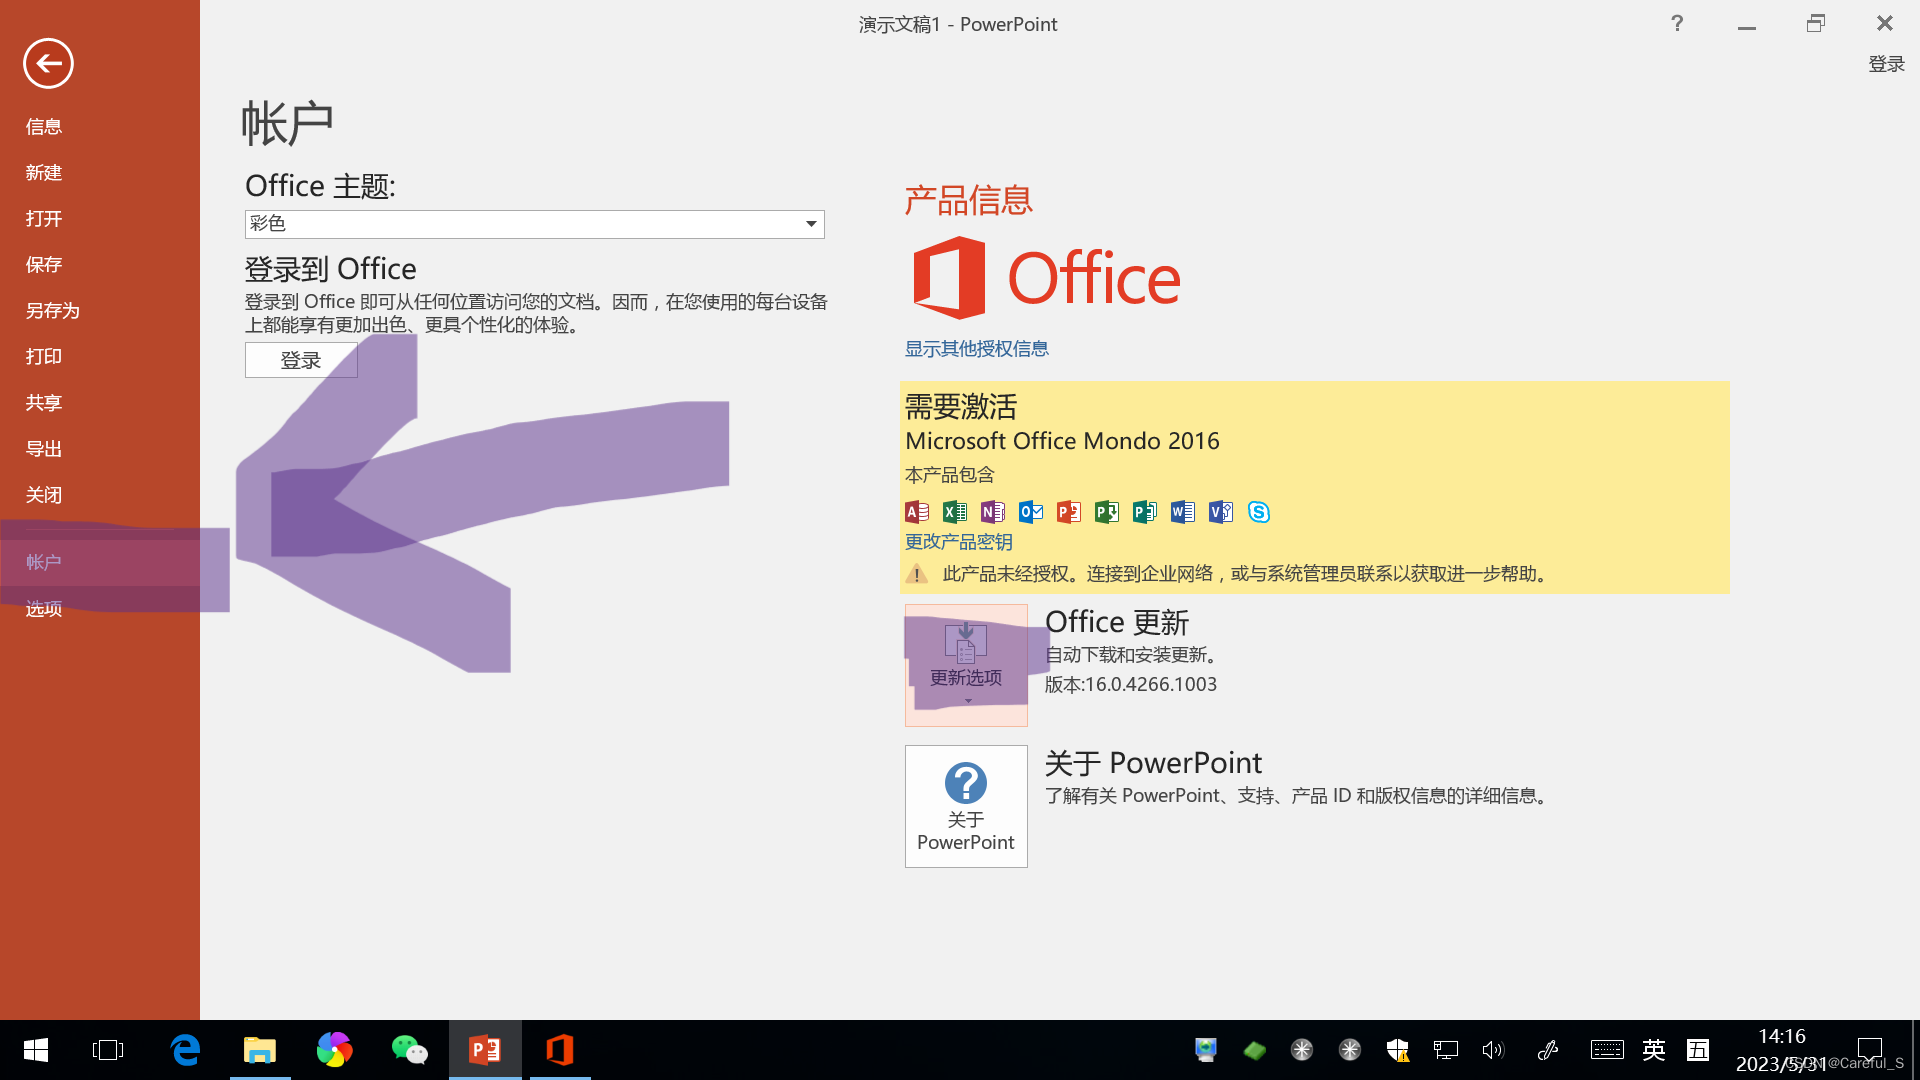The height and width of the screenshot is (1080, 1920).
Task: Click the back arrow circle icon
Action: point(48,64)
